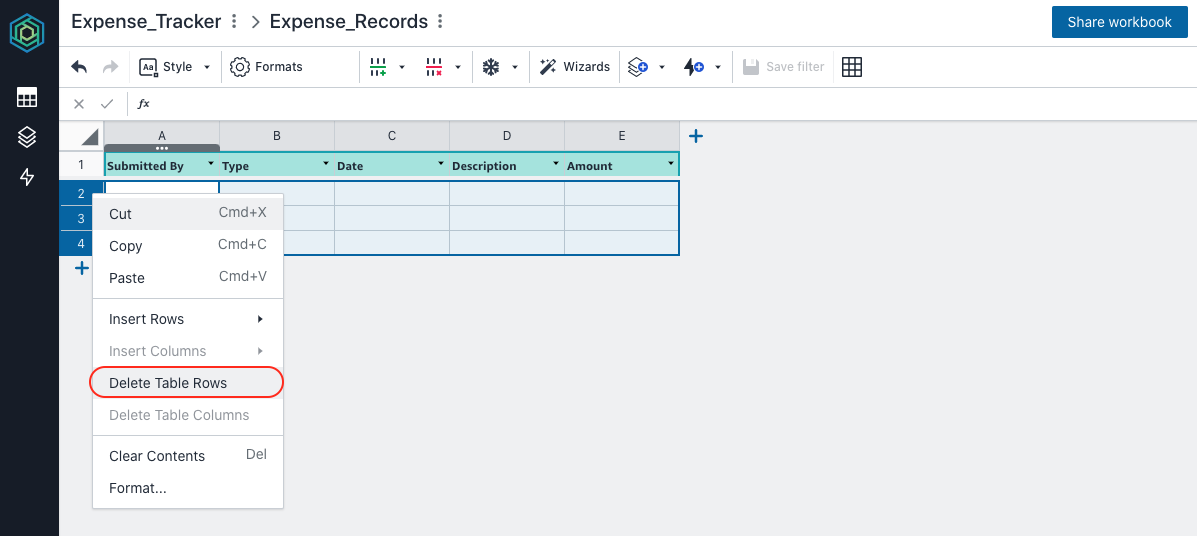1197x536 pixels.
Task: Choose Cut from context menu
Action: tap(188, 214)
